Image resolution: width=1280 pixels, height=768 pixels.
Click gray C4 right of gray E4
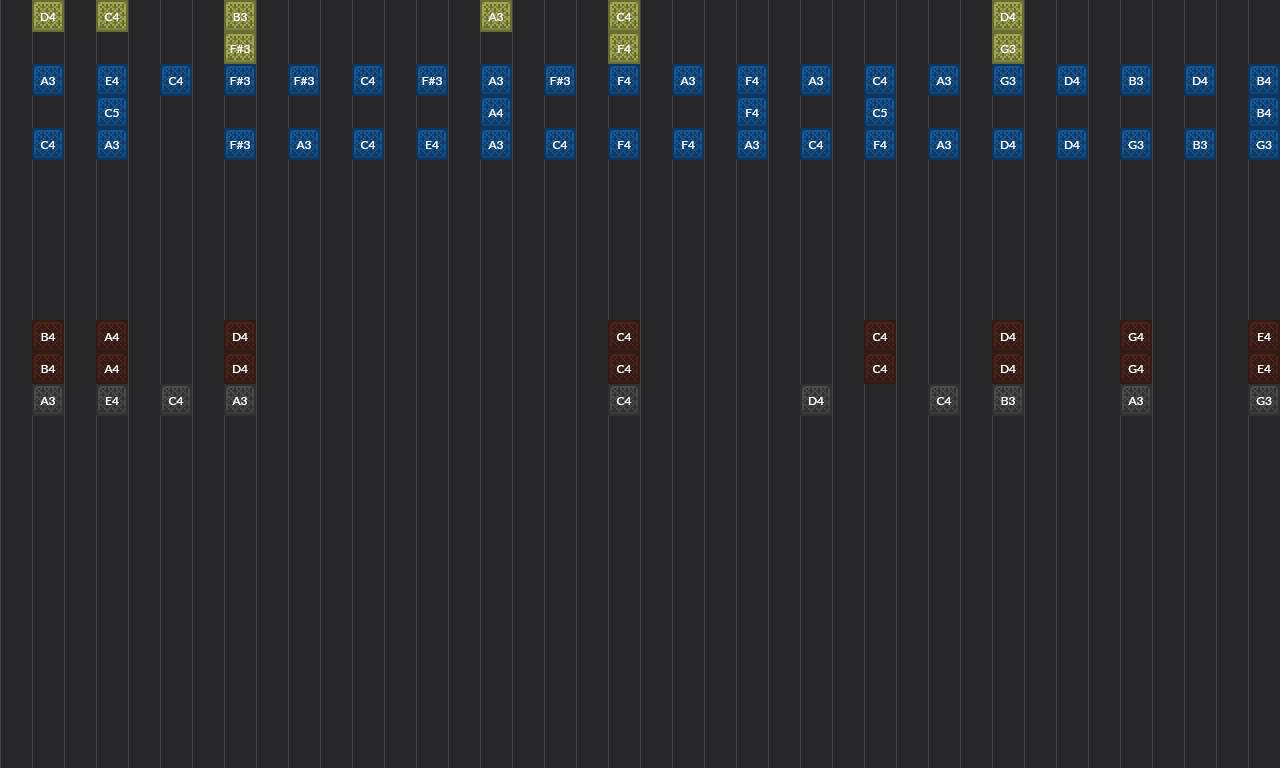[x=176, y=401]
